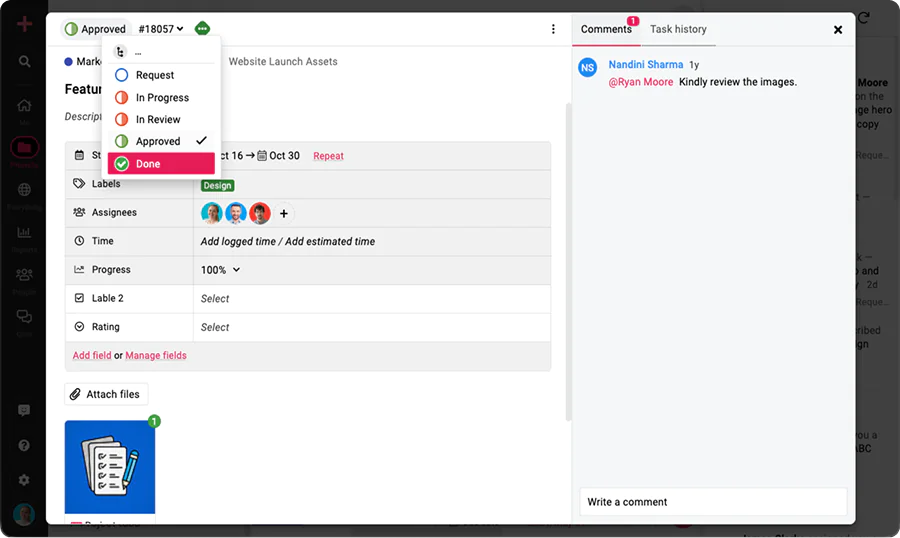Click the red plus add button in sidebar
The width and height of the screenshot is (900, 538).
(24, 24)
